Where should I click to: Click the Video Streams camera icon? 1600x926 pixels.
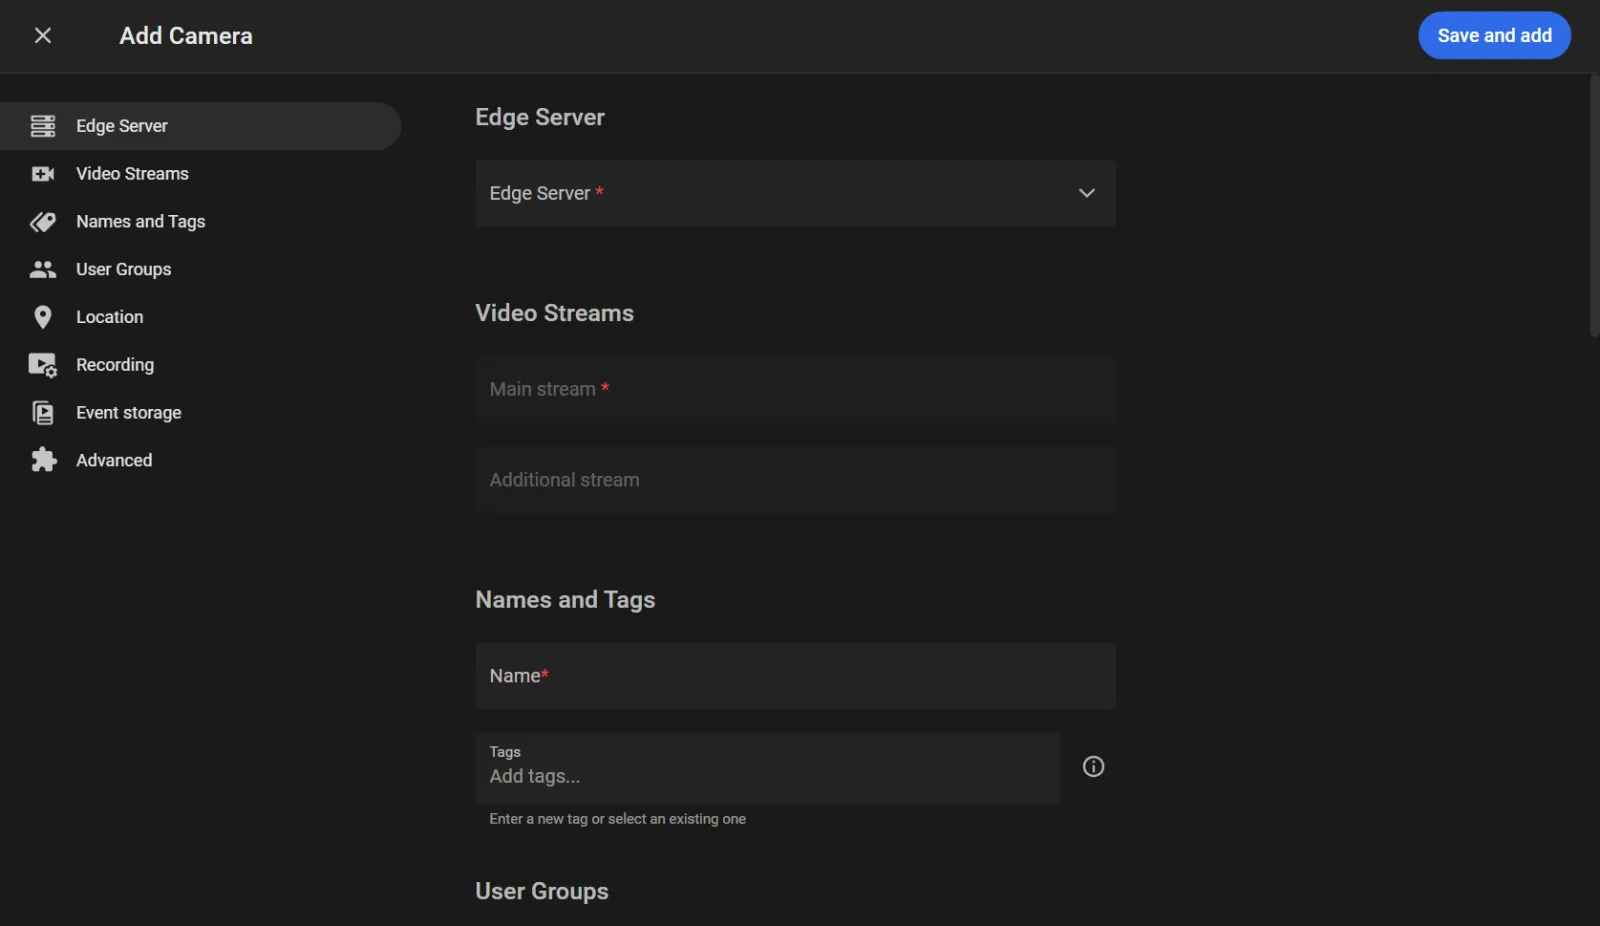tap(43, 174)
